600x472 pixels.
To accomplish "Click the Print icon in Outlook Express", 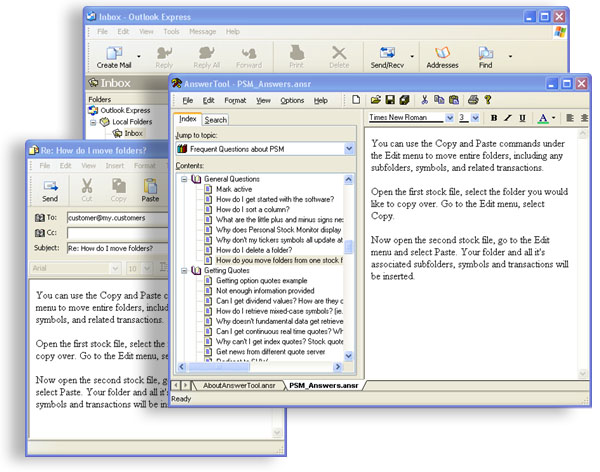I will (297, 57).
